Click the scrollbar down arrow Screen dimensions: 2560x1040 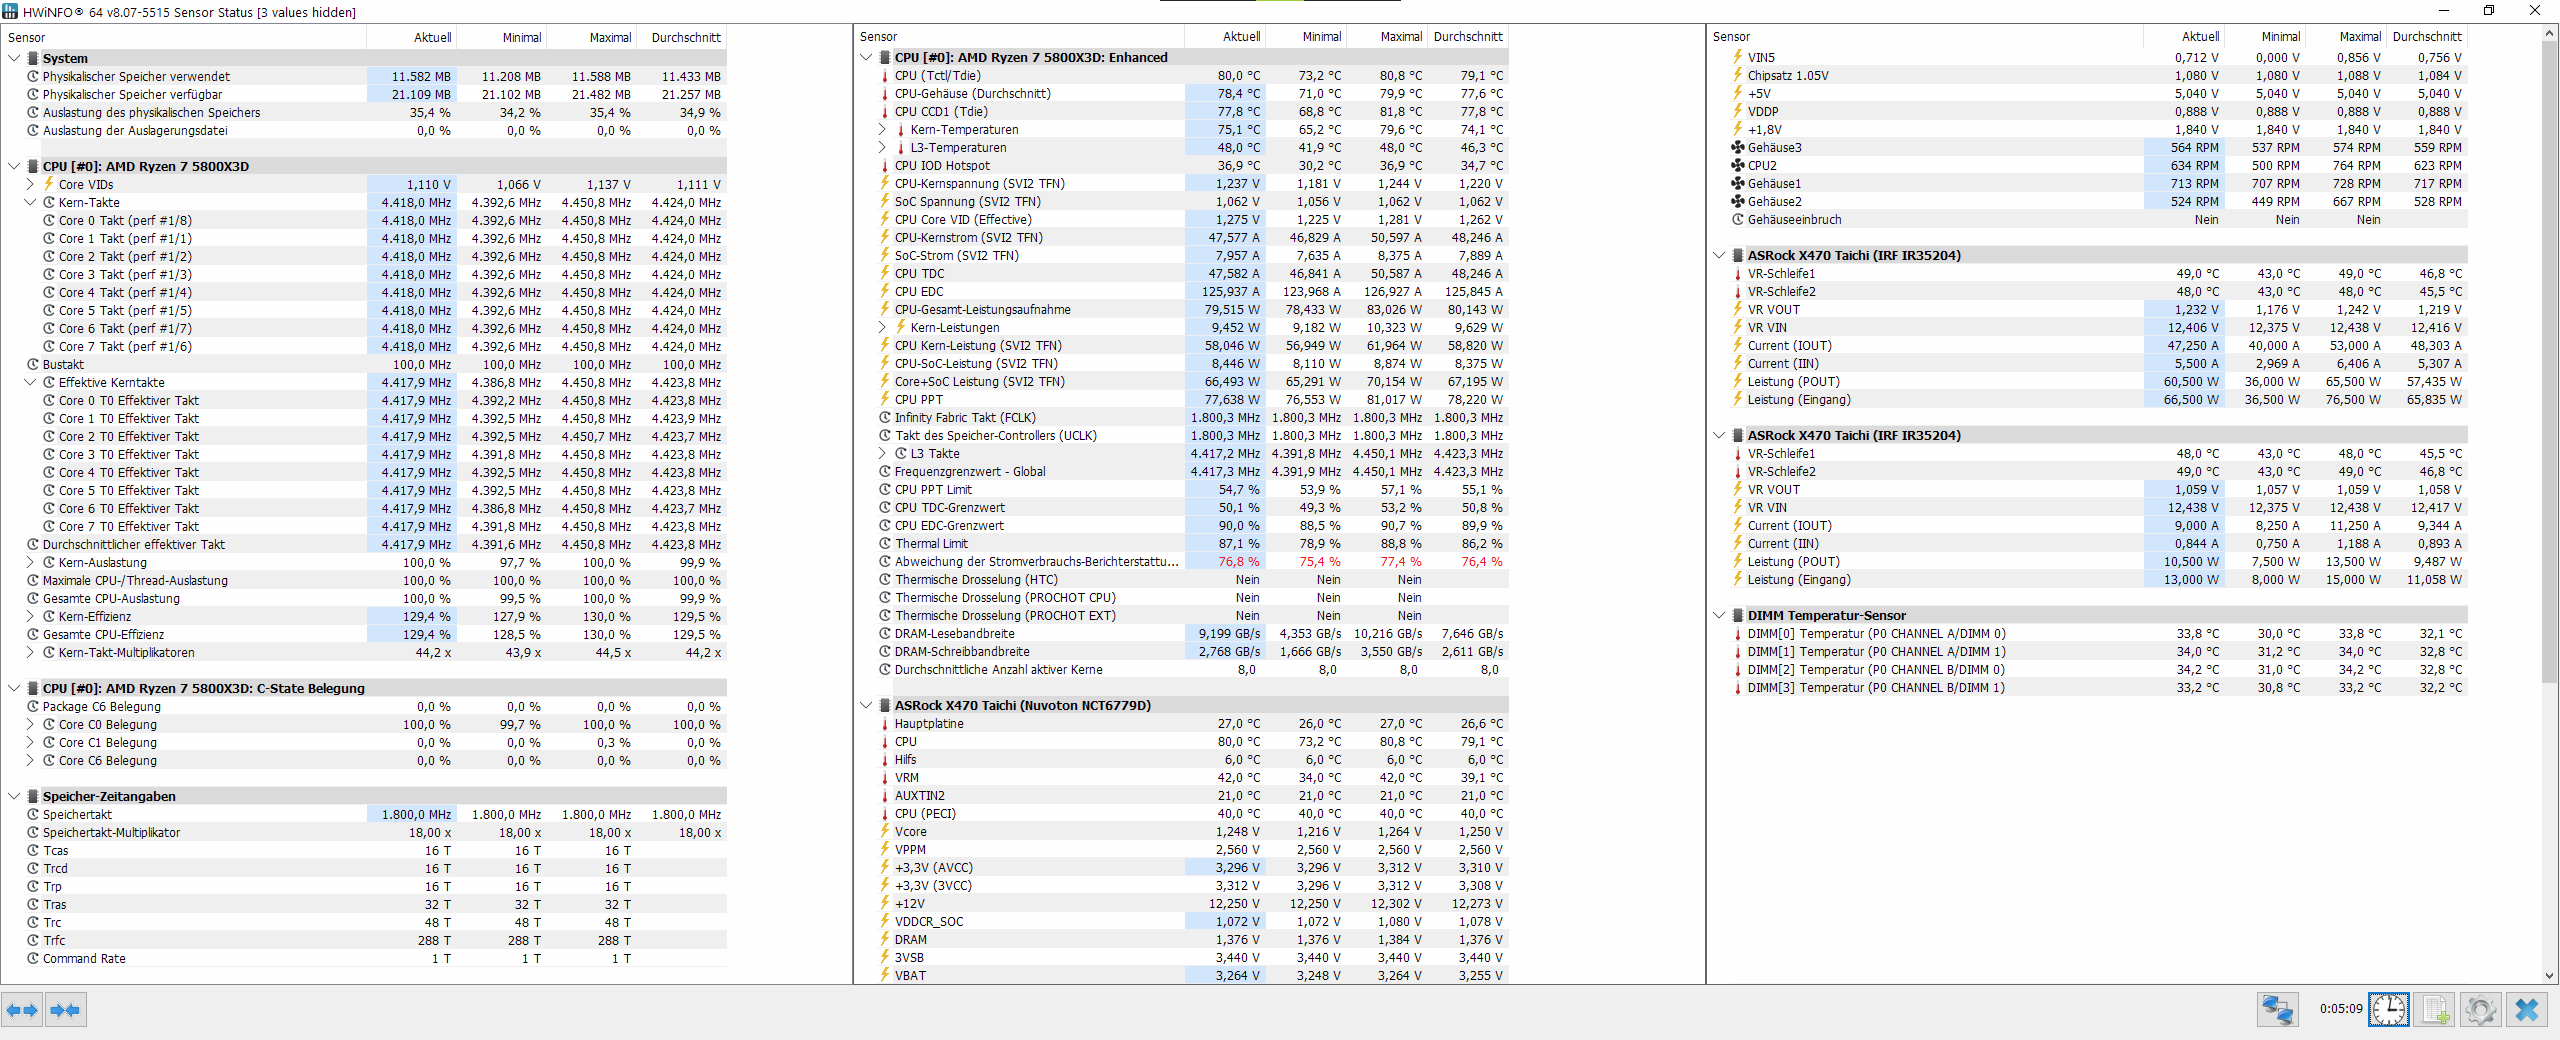coord(2549,975)
